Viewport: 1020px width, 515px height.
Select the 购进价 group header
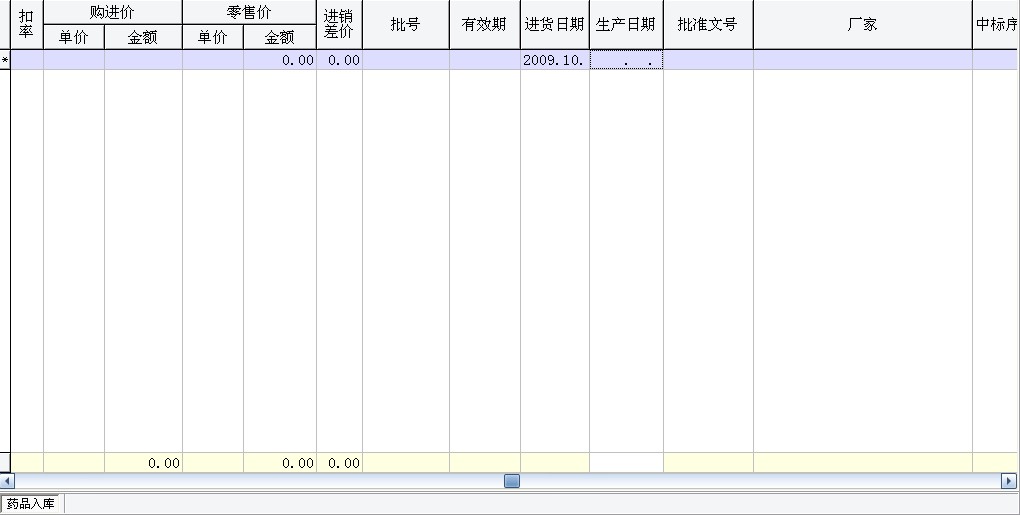click(x=113, y=12)
